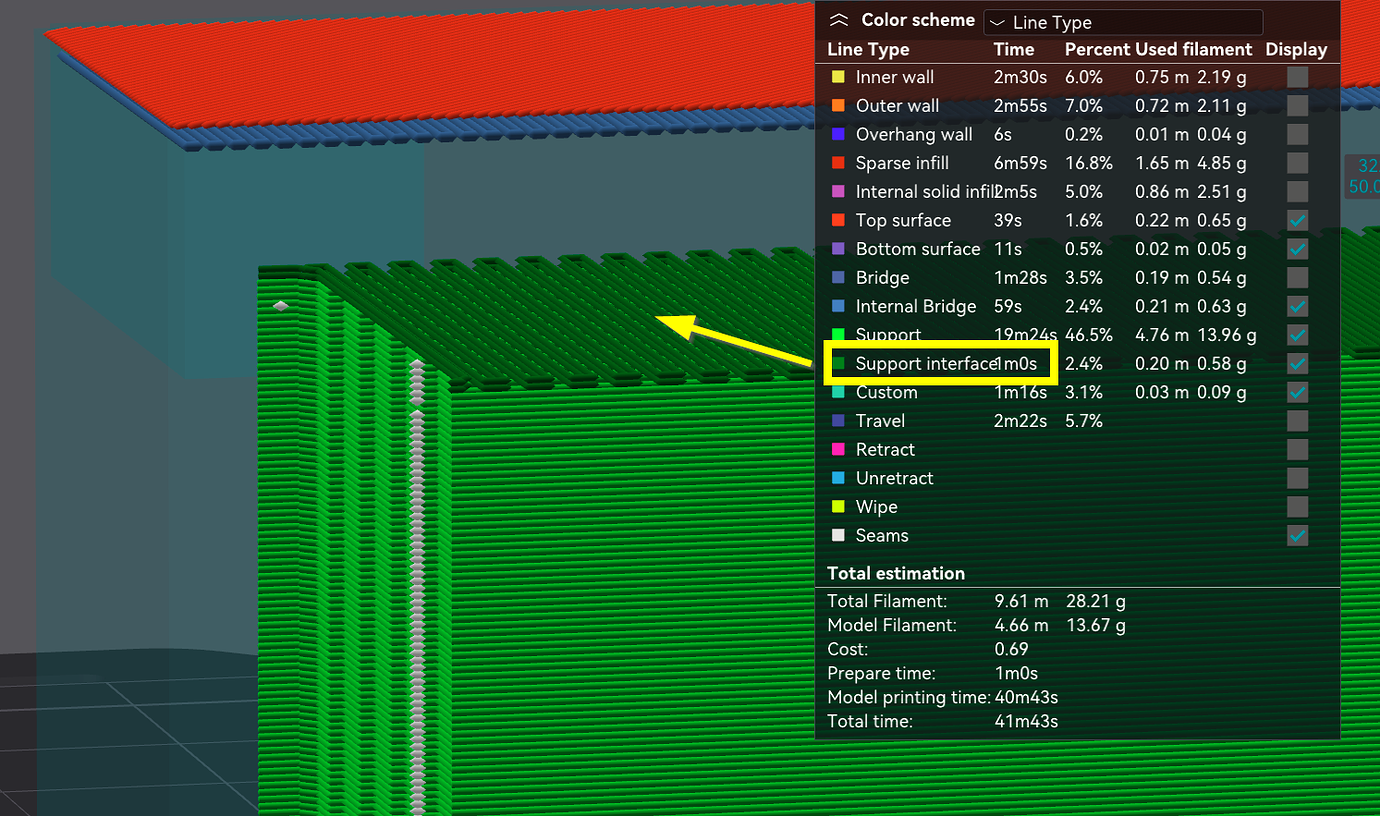The image size is (1380, 816).
Task: Click the pink Retract color swatch
Action: click(838, 450)
